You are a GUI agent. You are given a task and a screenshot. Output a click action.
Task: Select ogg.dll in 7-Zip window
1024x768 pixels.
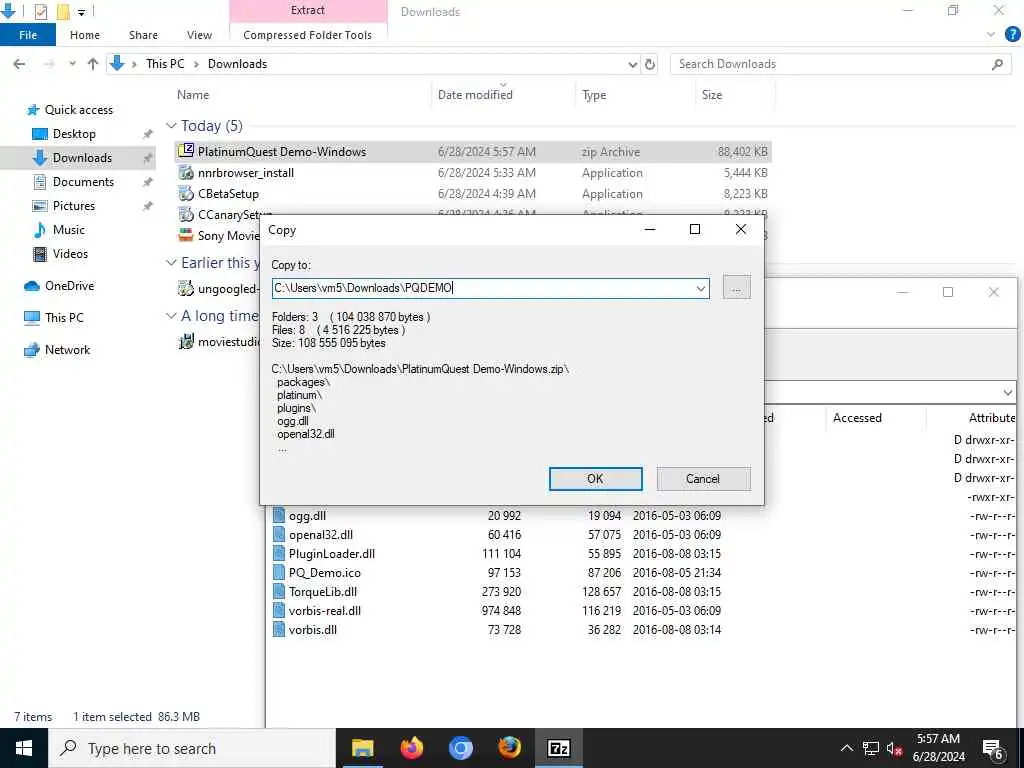tap(308, 516)
